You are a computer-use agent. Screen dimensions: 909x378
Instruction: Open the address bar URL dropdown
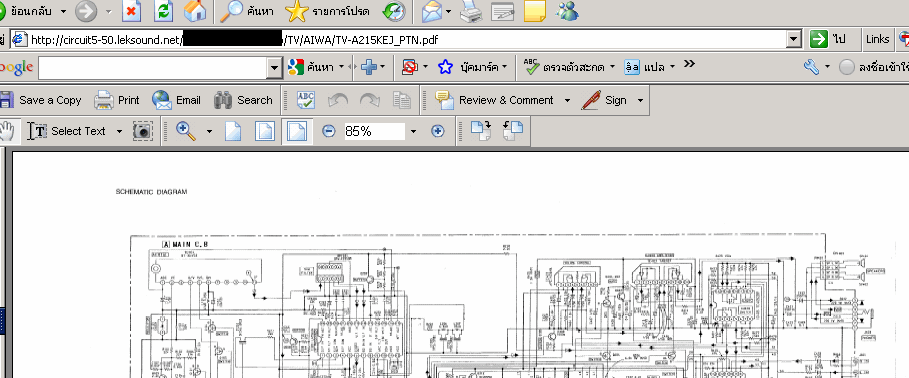point(794,39)
